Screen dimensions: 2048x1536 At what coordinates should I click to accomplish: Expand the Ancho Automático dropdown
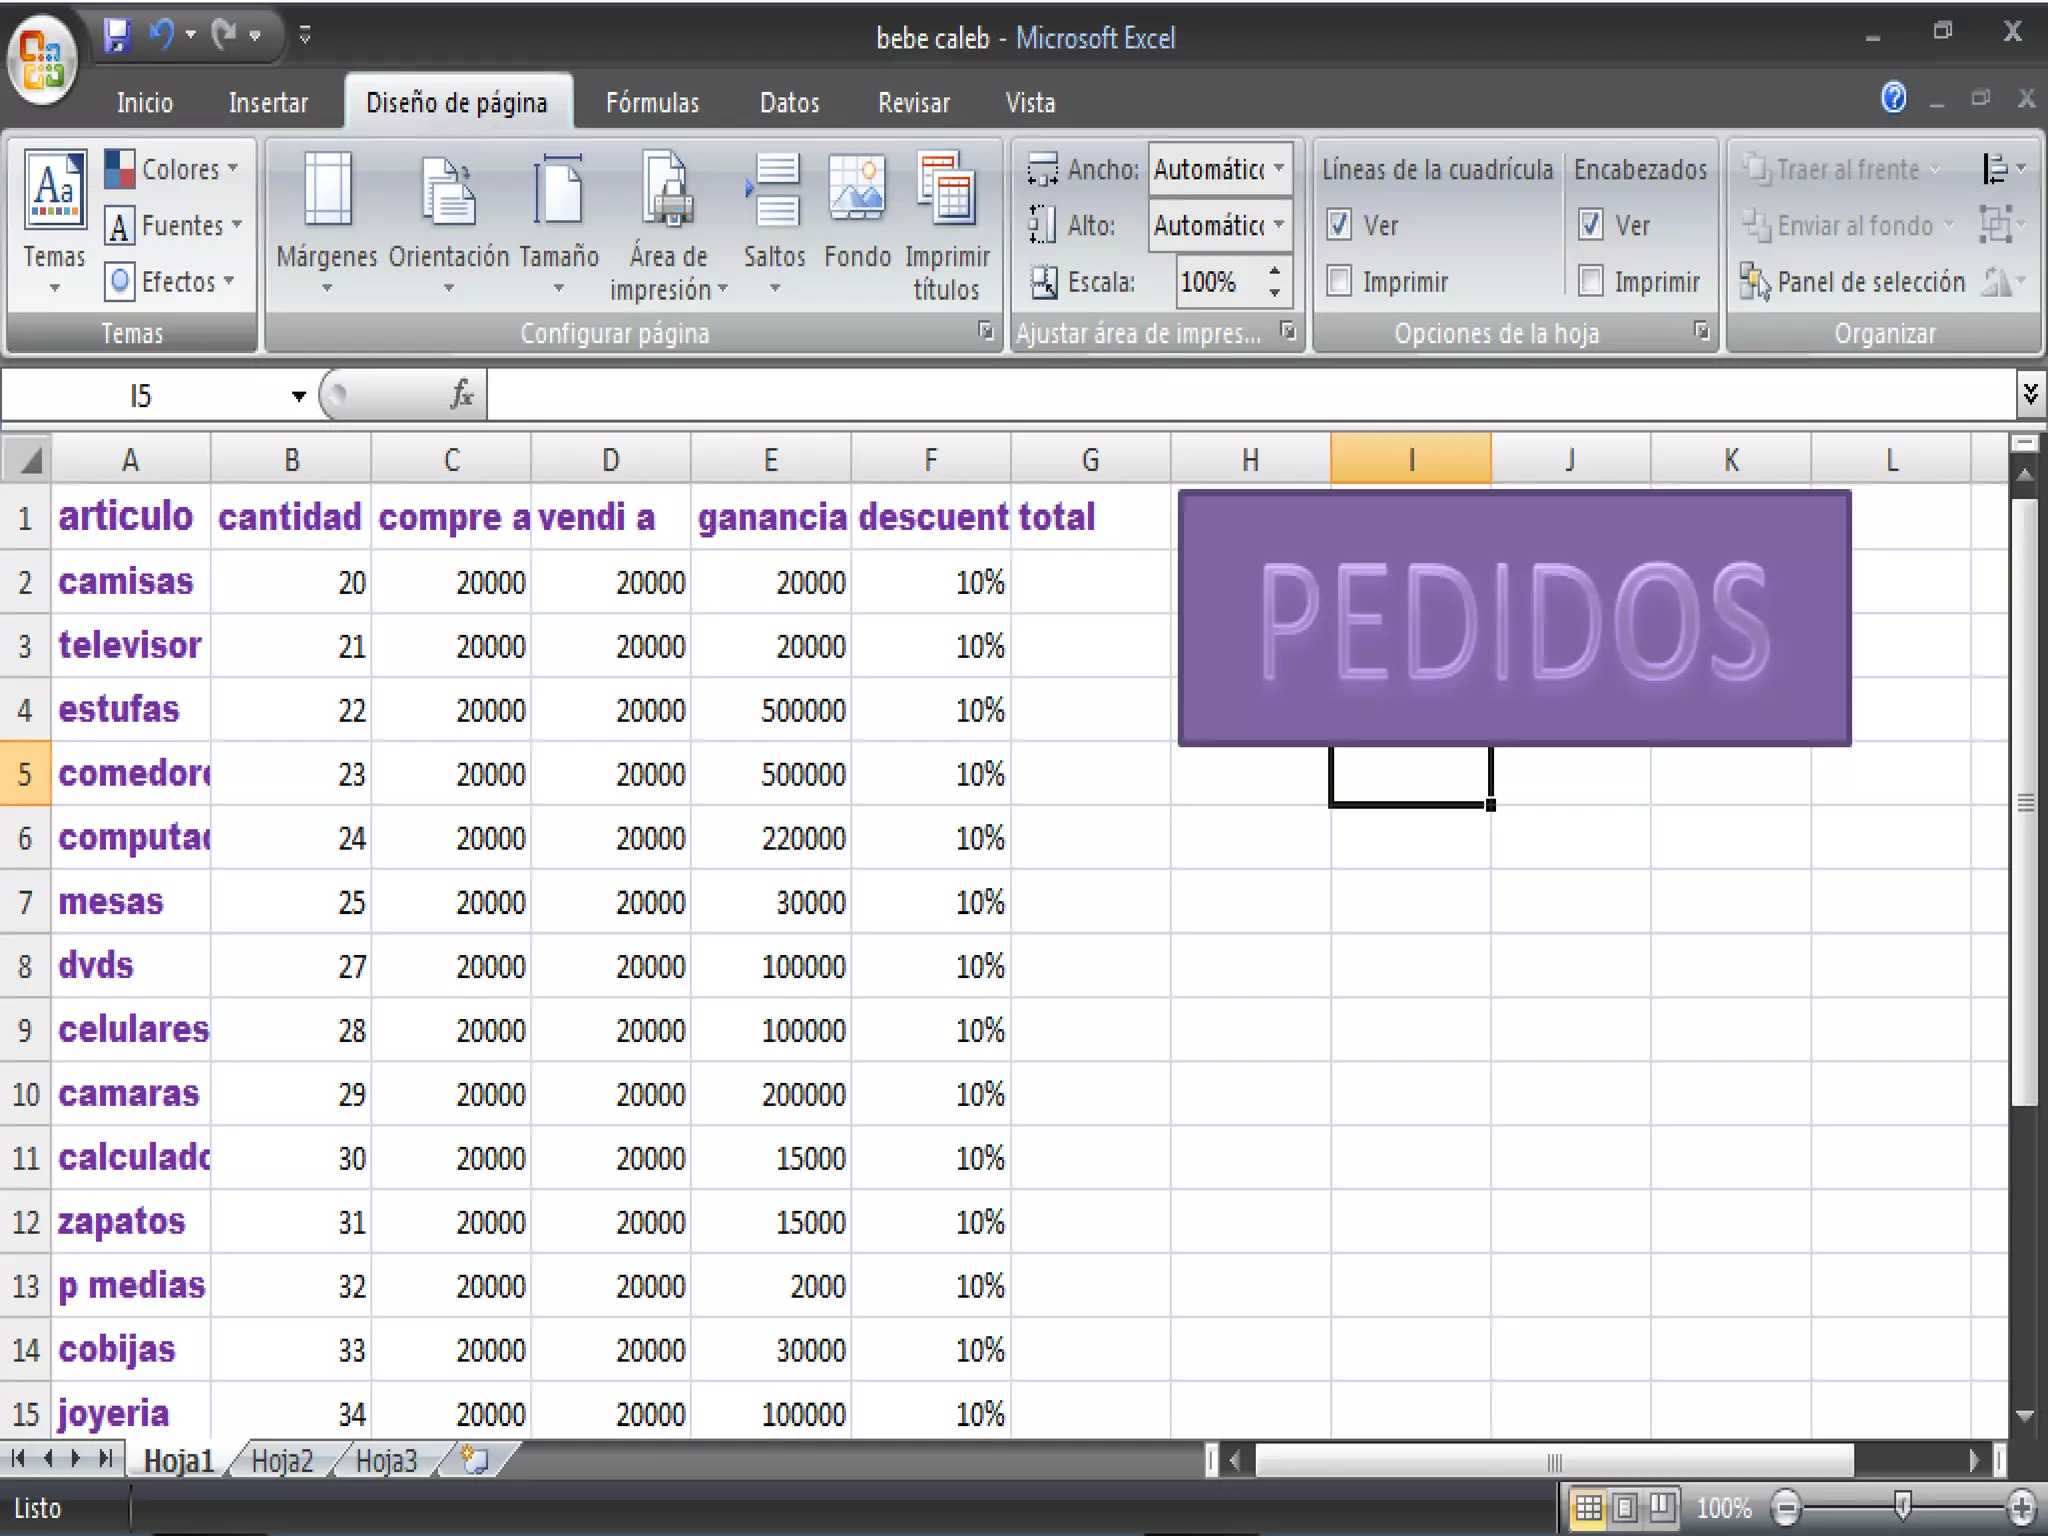pos(1279,169)
